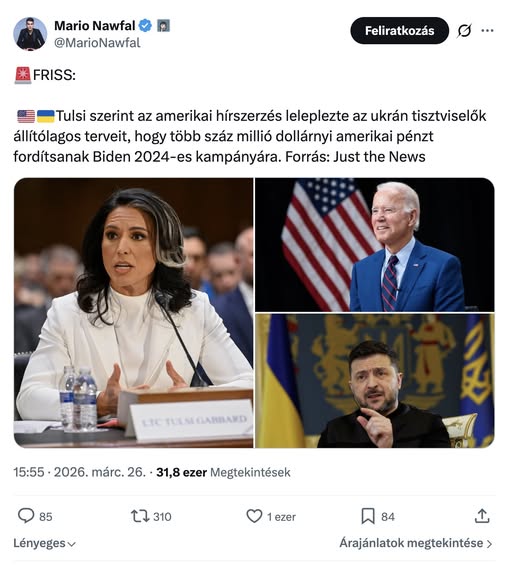Screen dimensions: 508x565
Task: View the 31,8 ezer Megtekintések count
Action: (x=223, y=472)
